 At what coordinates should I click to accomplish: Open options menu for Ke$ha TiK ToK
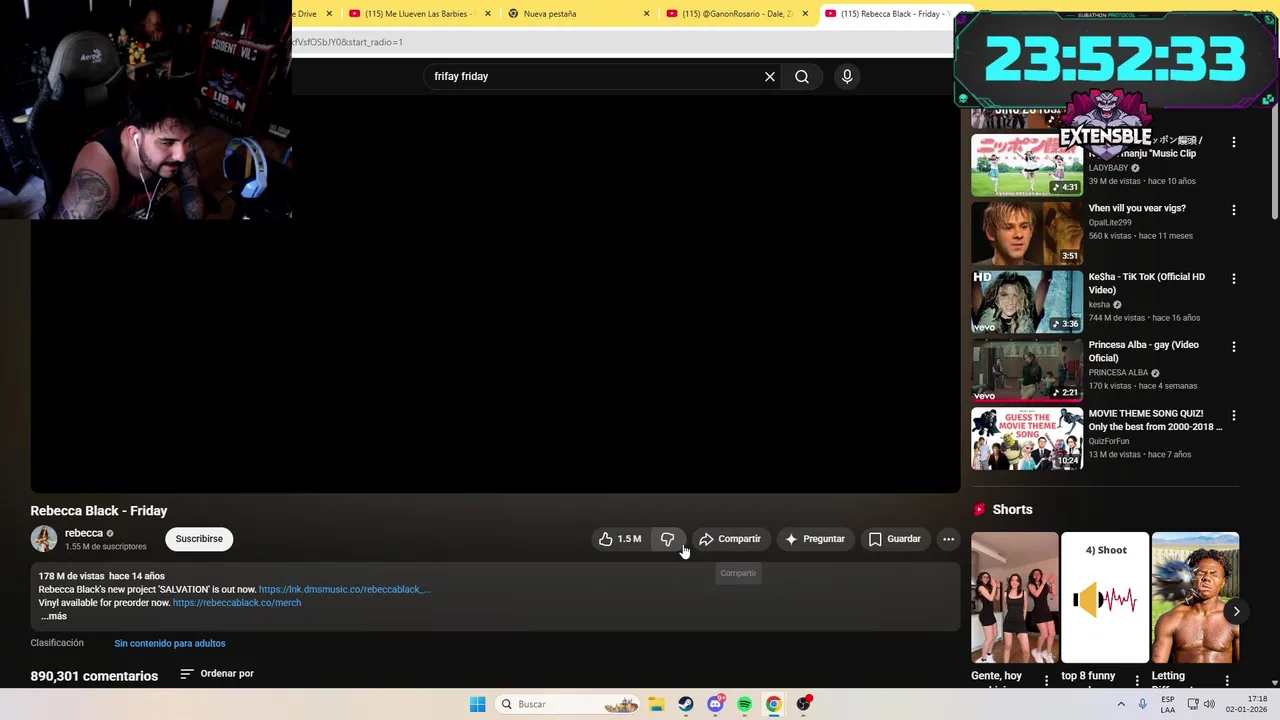1233,279
